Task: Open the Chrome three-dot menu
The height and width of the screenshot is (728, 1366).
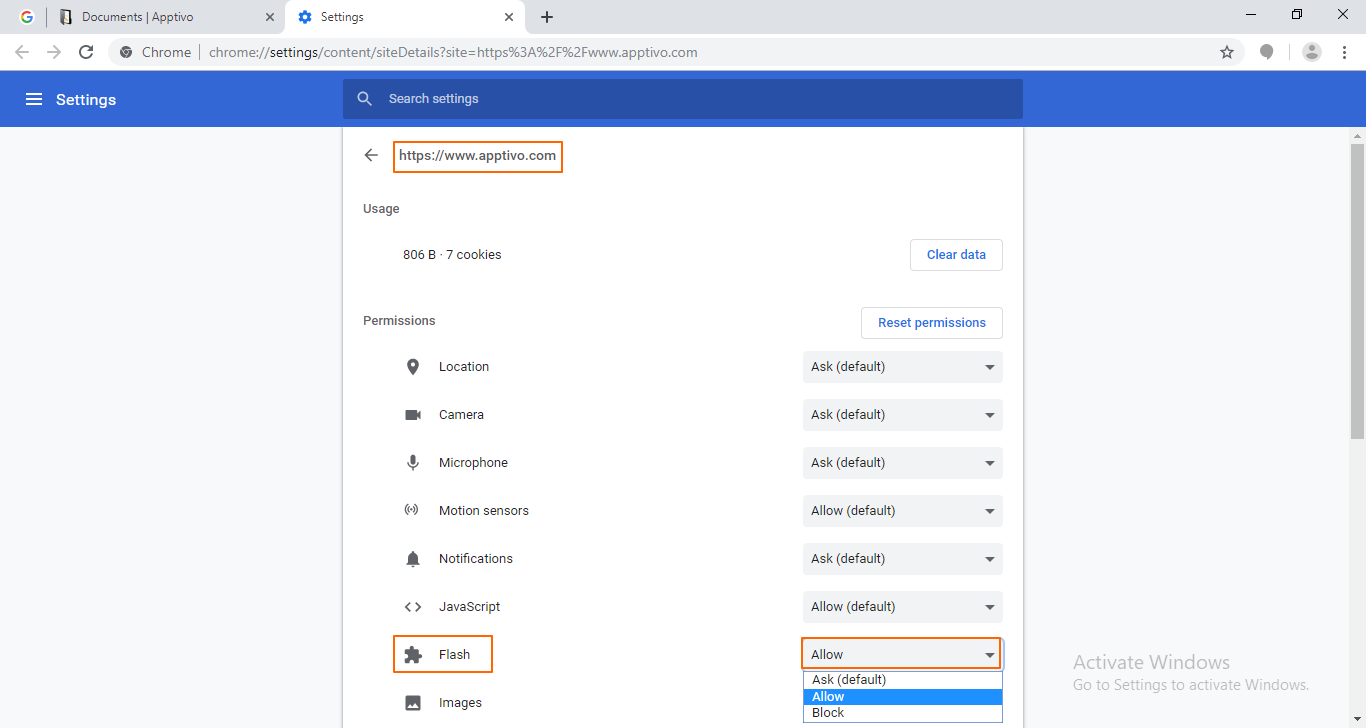Action: (x=1343, y=52)
